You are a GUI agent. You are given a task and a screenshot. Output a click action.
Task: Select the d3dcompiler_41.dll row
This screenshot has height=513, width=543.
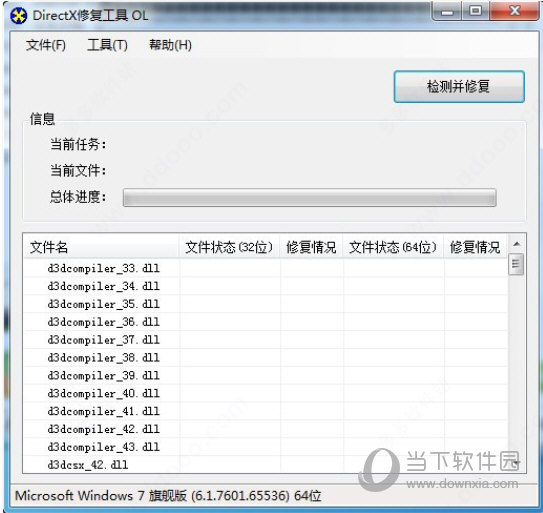pos(266,412)
